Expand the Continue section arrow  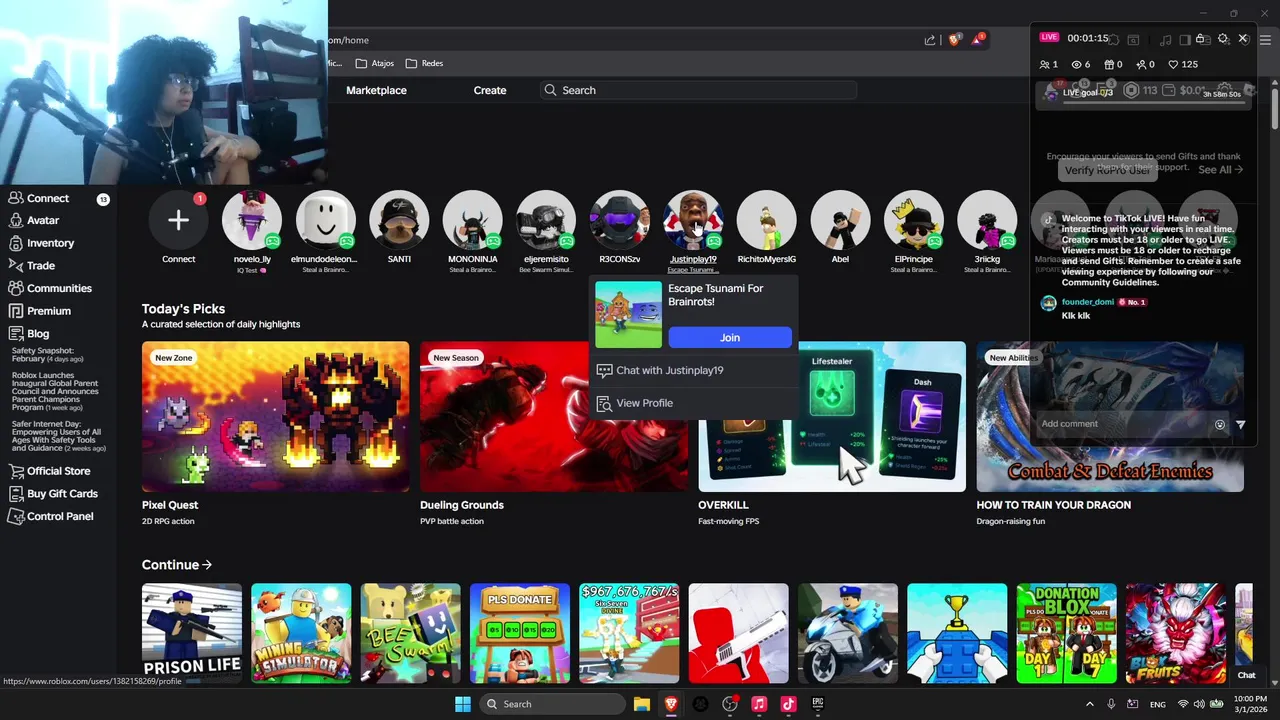[207, 565]
